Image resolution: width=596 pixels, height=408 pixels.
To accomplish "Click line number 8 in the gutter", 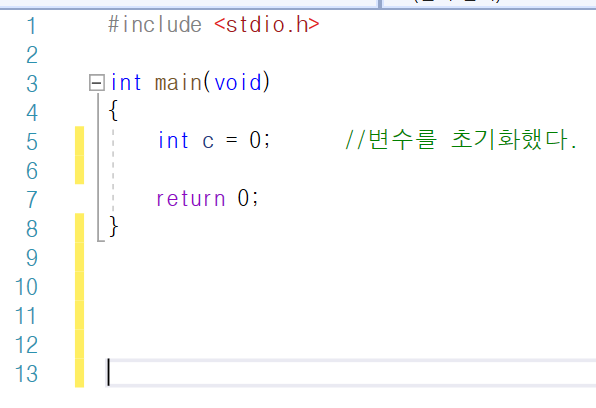I will click(32, 229).
